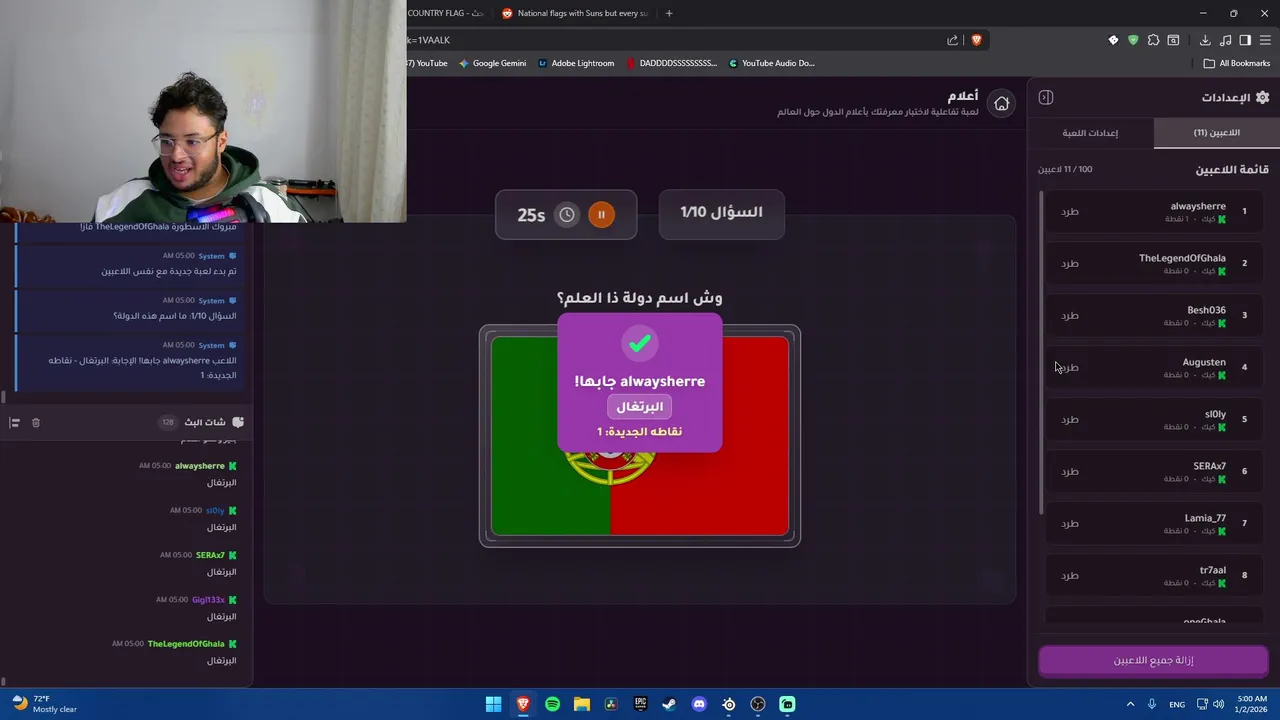Click the clock icon beside 25s
The image size is (1280, 720).
[x=567, y=214]
